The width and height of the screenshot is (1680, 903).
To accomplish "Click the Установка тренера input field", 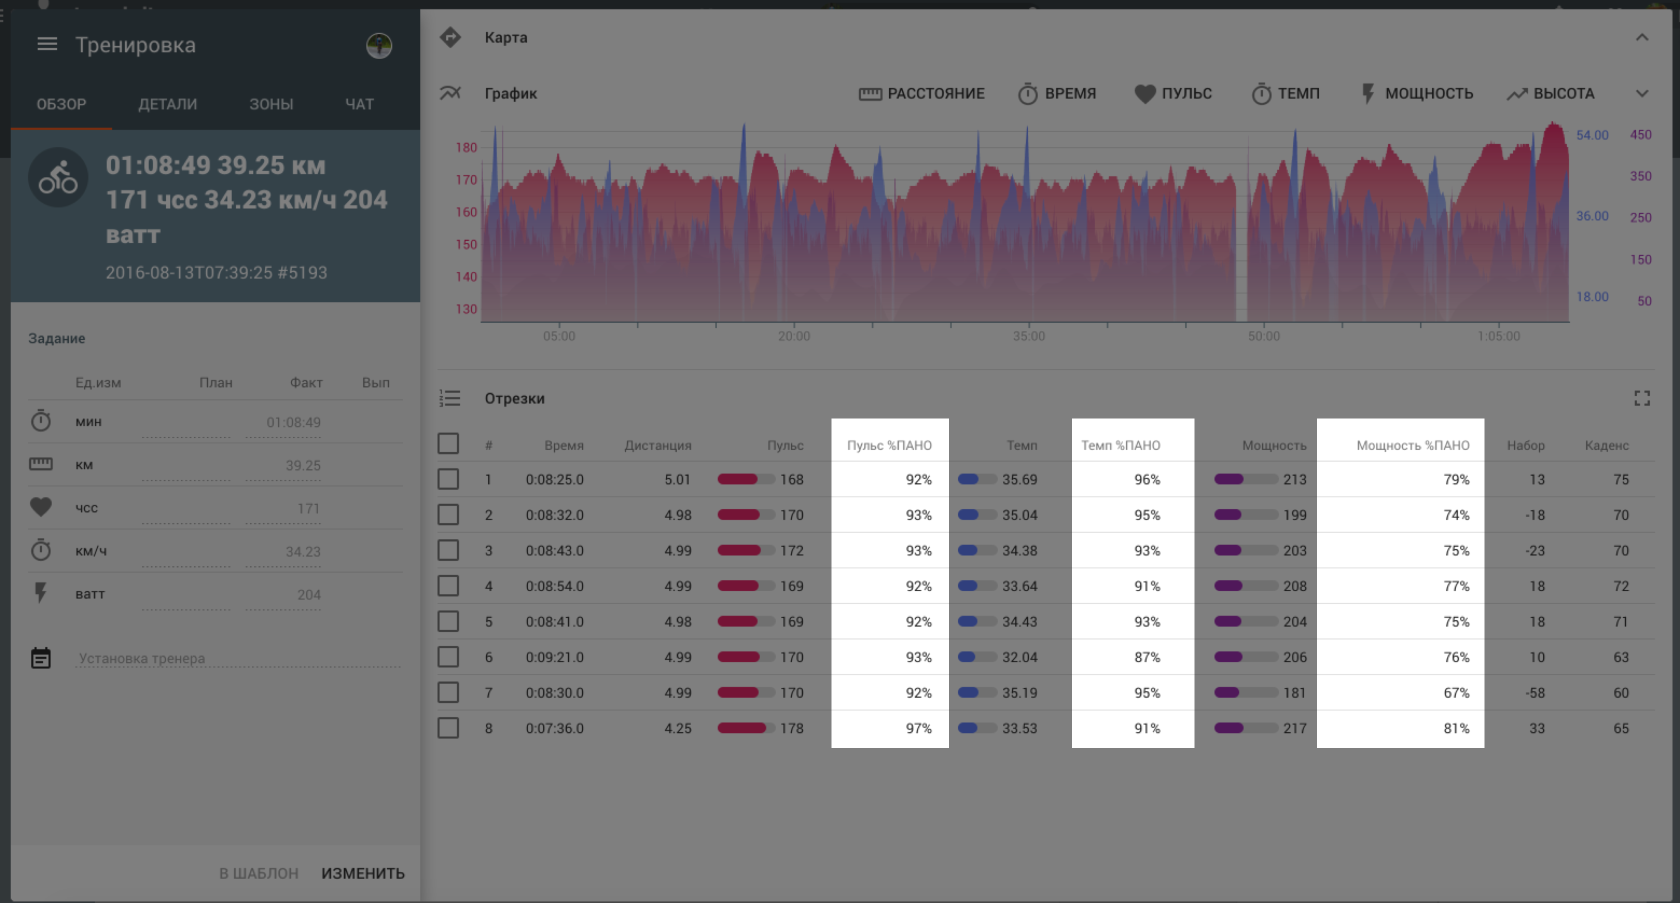I will click(x=238, y=658).
